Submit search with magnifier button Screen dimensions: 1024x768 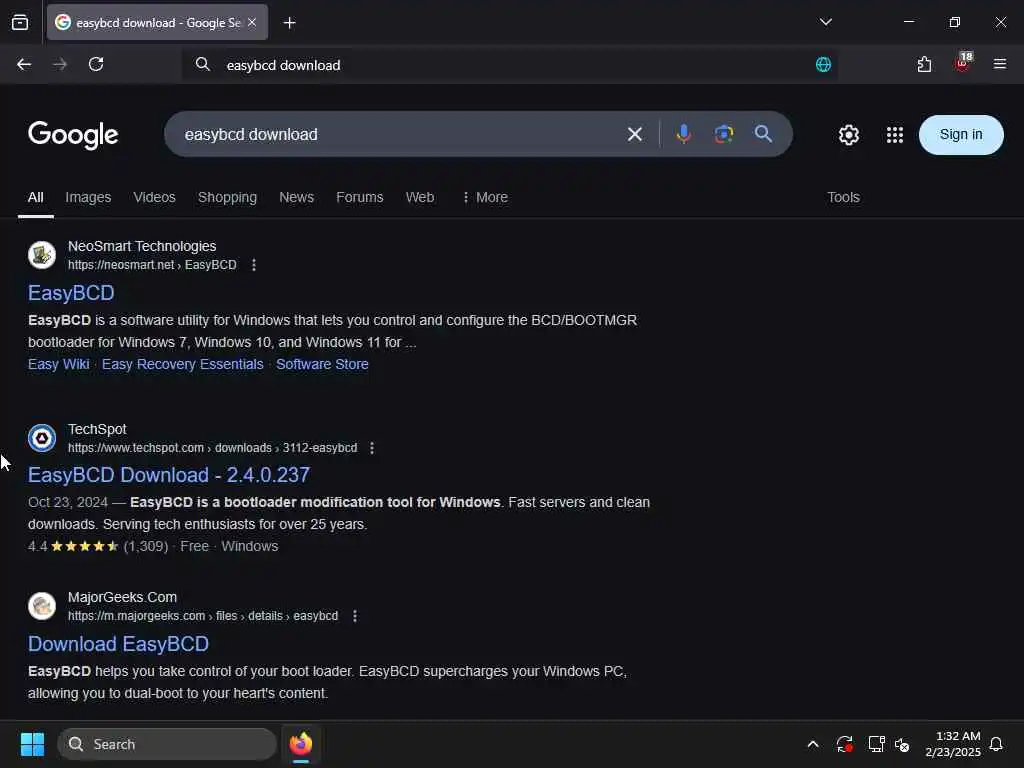763,134
